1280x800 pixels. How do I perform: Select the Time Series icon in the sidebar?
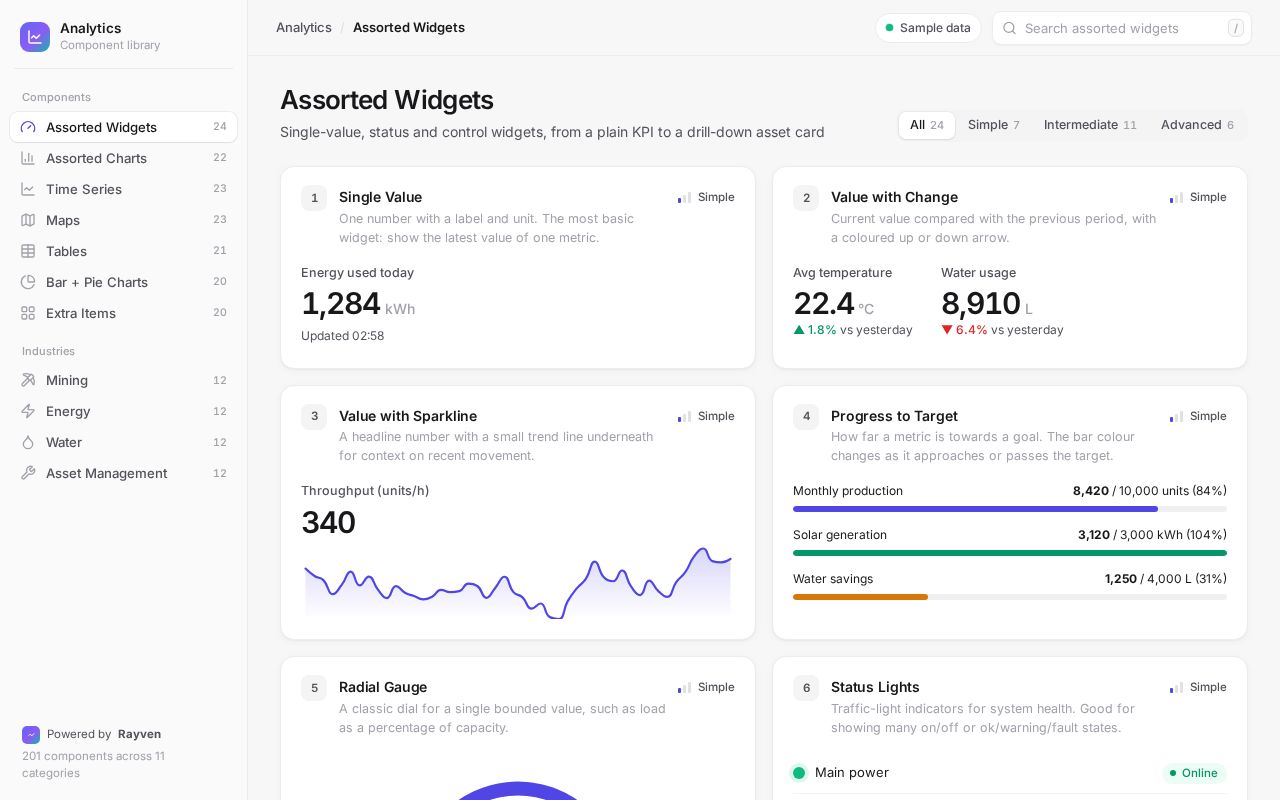(x=28, y=189)
